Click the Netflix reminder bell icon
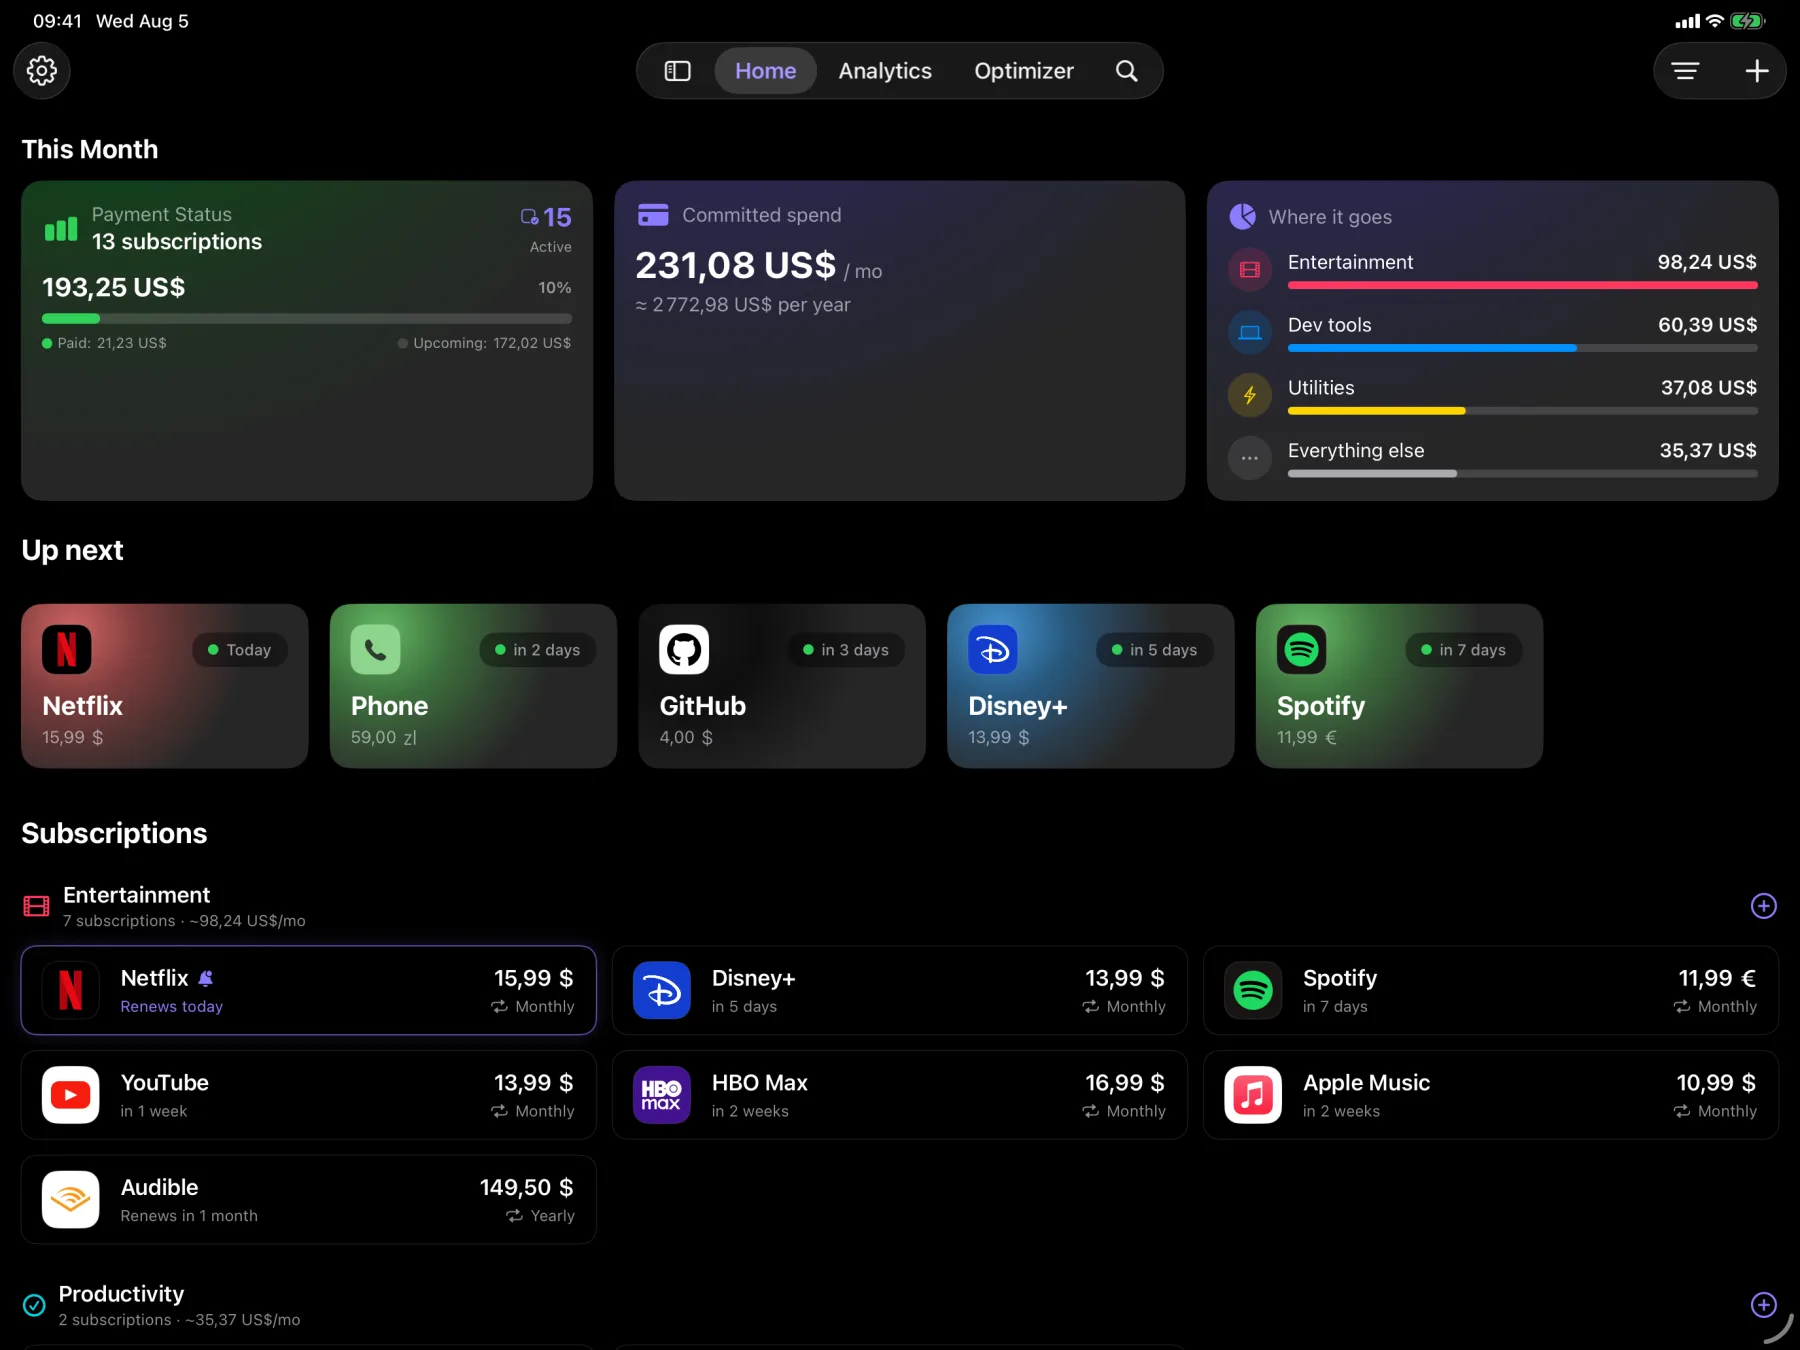This screenshot has width=1800, height=1350. pos(206,979)
